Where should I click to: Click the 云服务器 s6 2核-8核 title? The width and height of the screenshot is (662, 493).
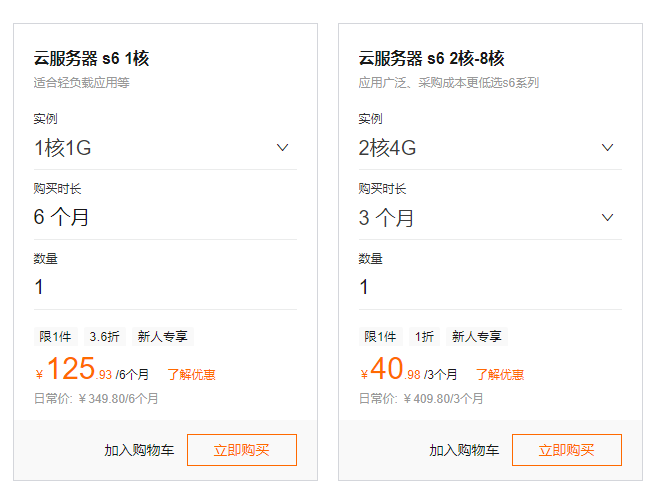432,58
